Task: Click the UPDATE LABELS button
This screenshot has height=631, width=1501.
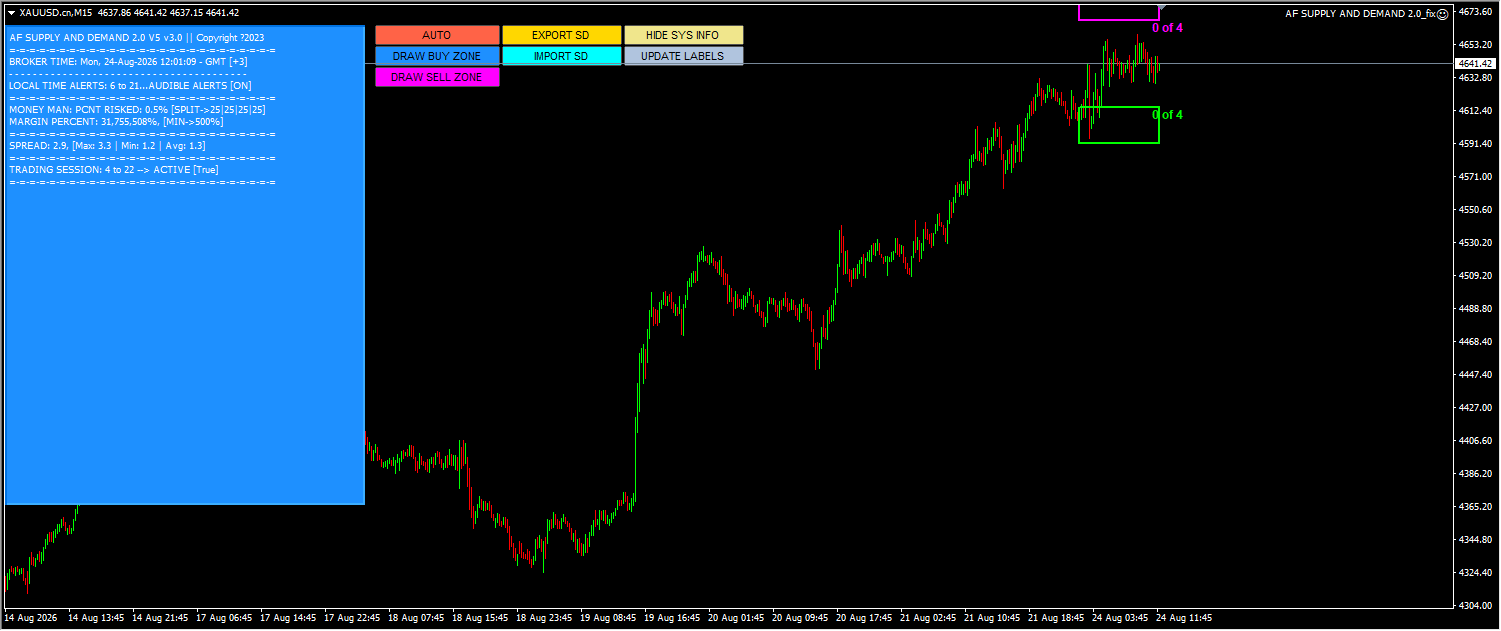Action: point(683,56)
